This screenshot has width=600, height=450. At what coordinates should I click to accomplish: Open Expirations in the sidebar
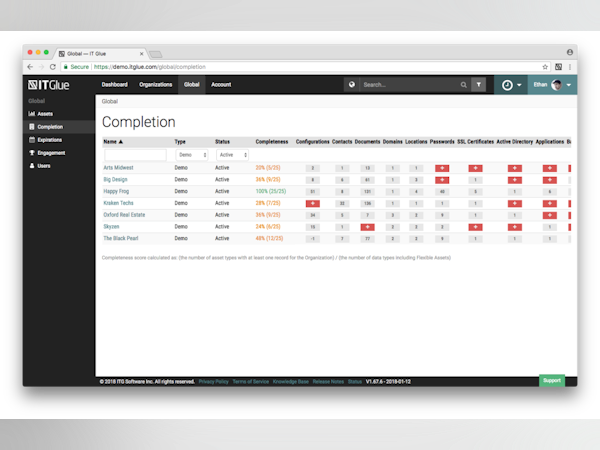[x=49, y=140]
